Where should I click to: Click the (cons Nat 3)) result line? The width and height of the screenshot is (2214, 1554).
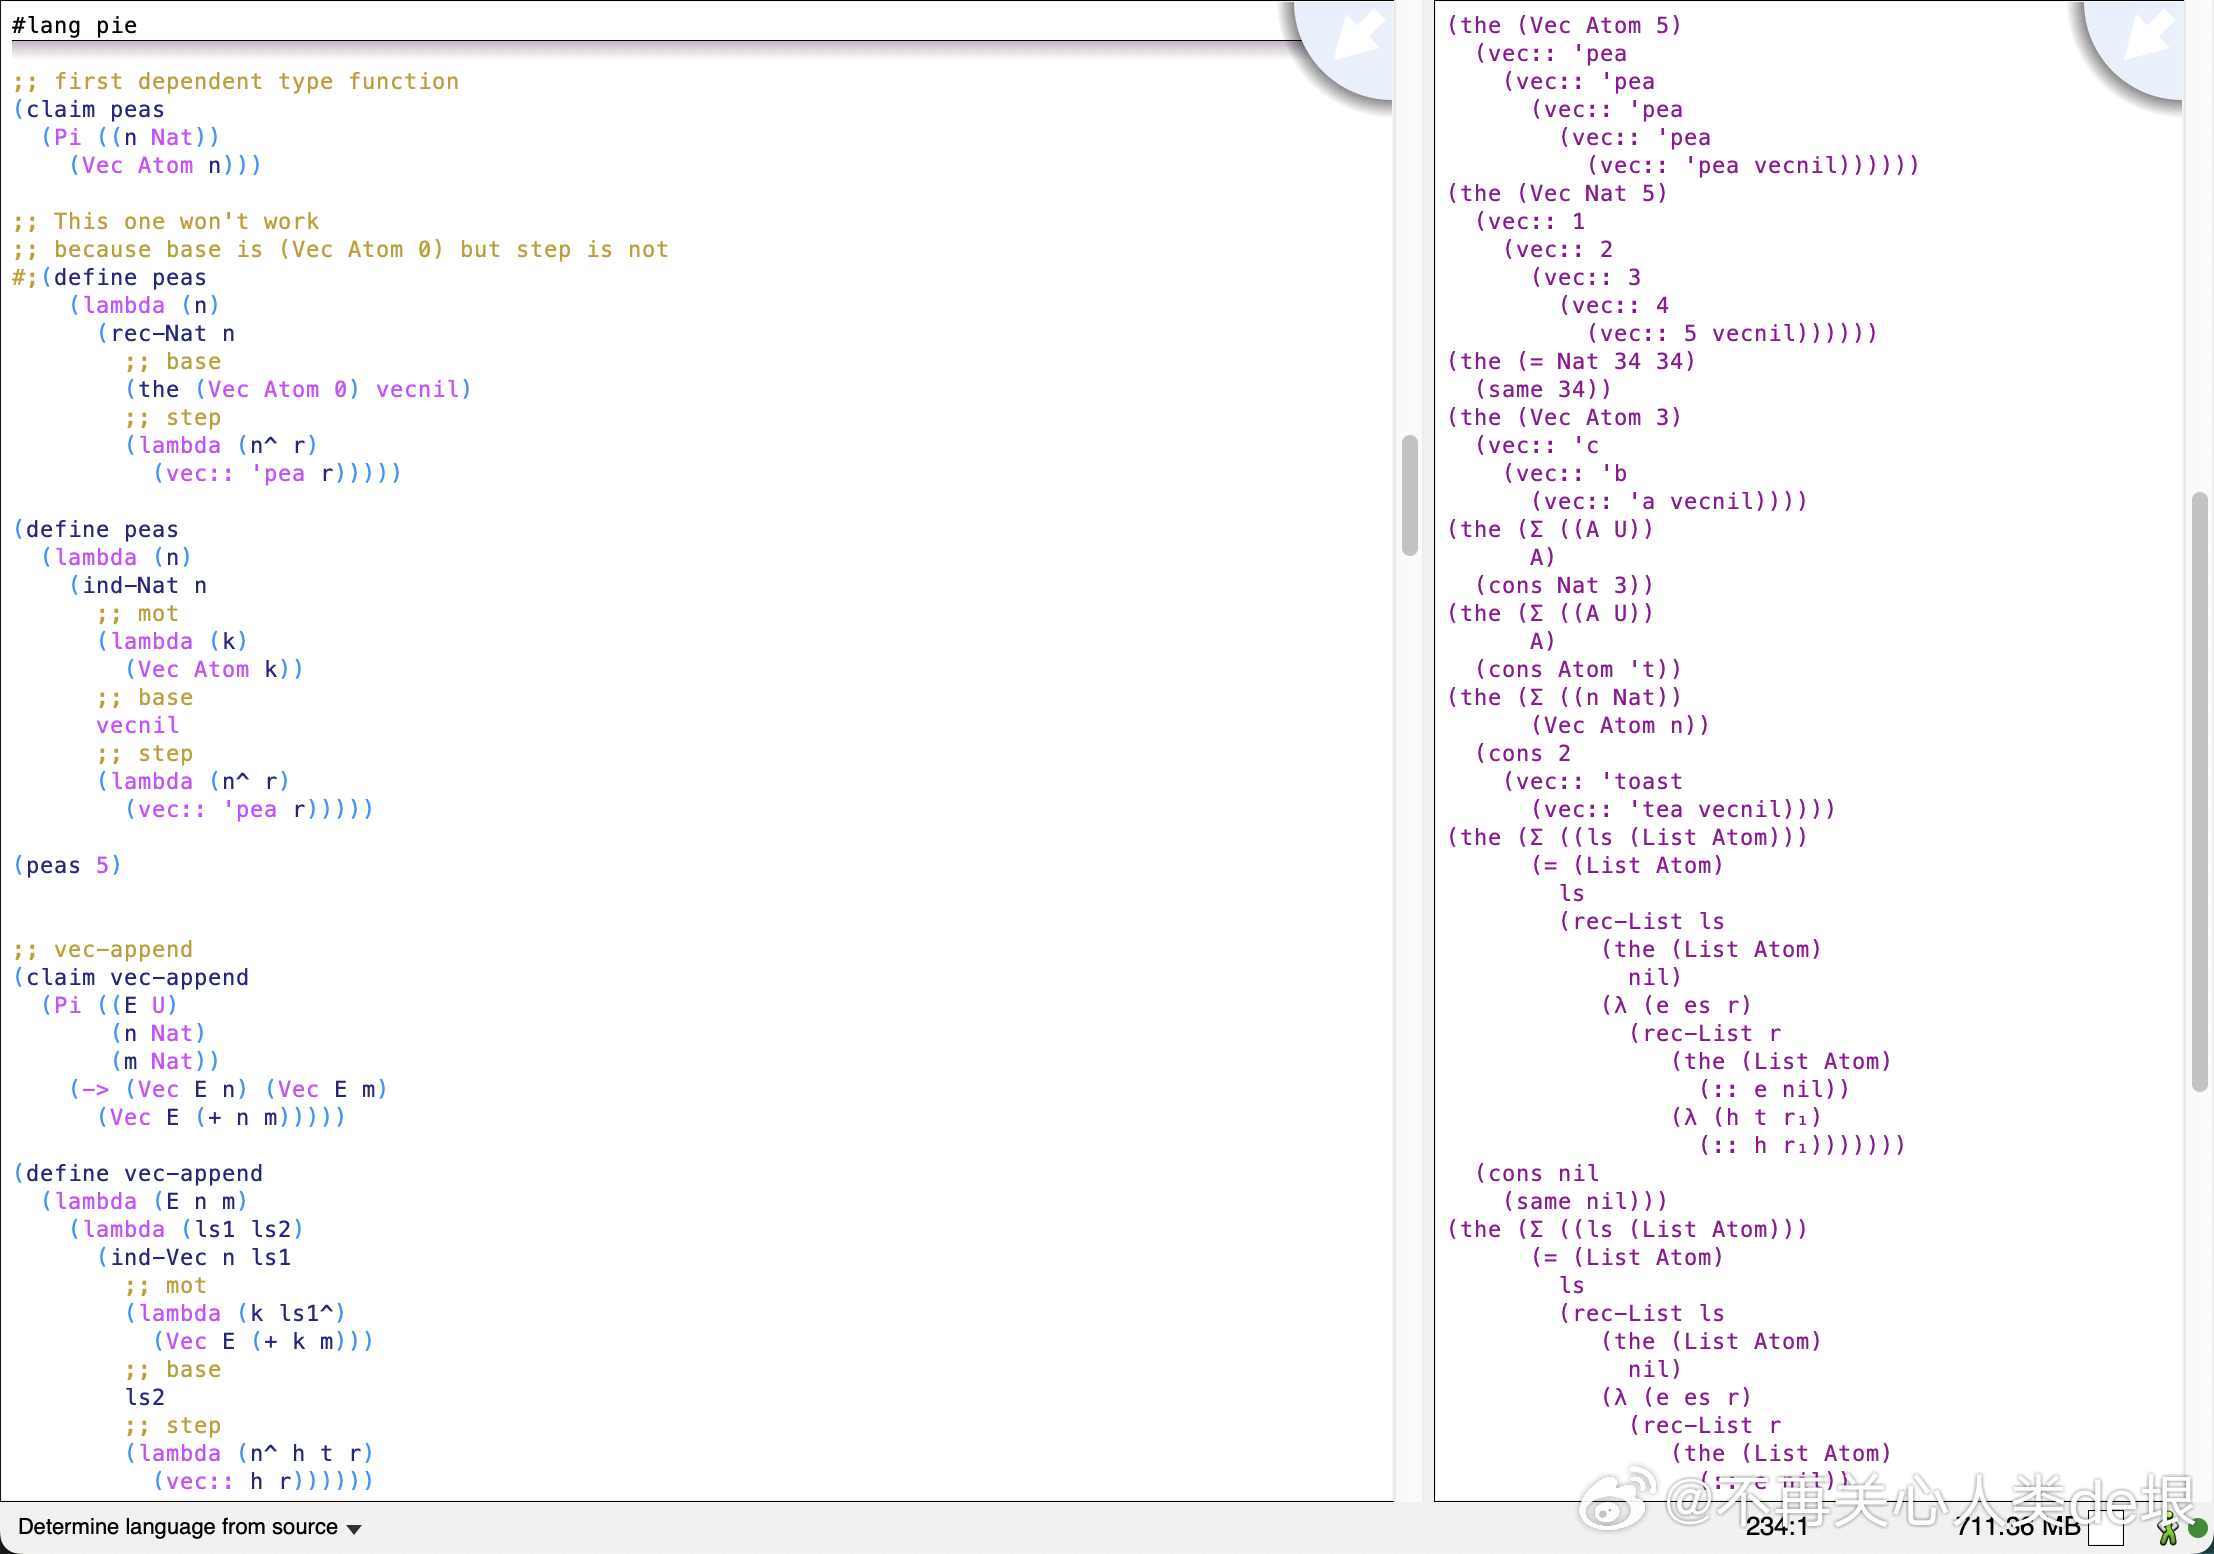pos(1564,585)
